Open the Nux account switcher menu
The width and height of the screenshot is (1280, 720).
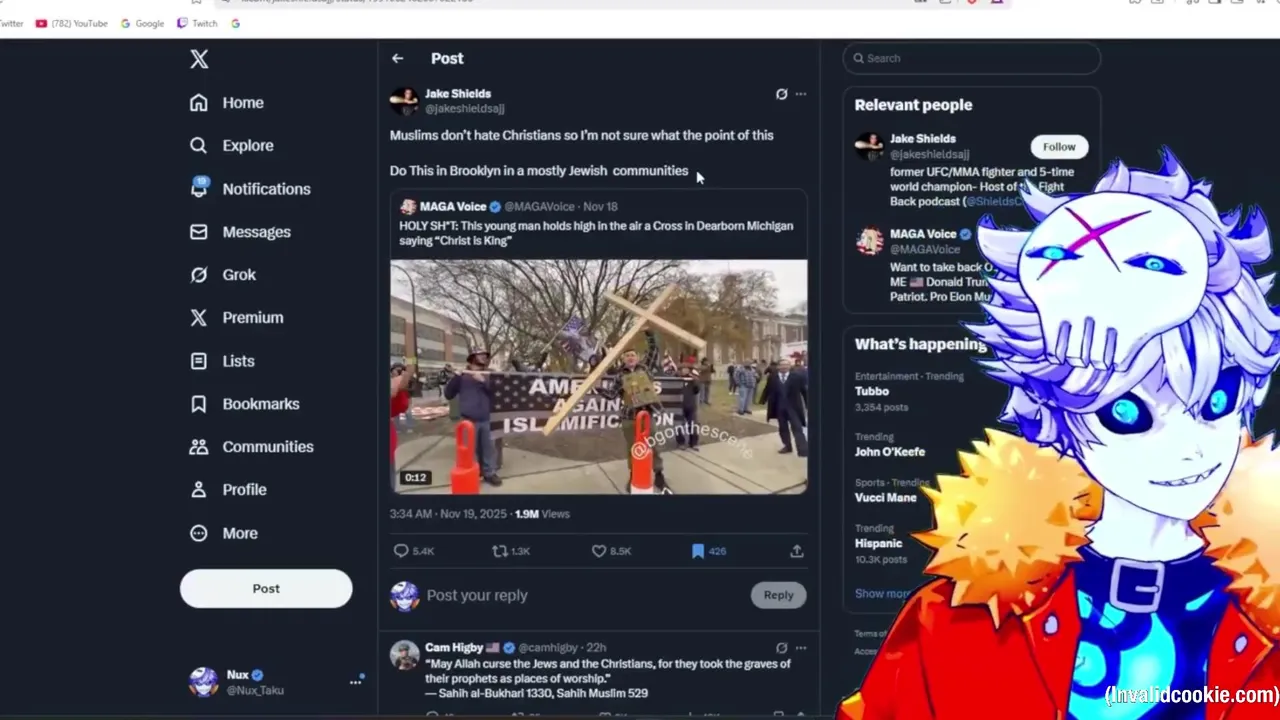point(276,682)
